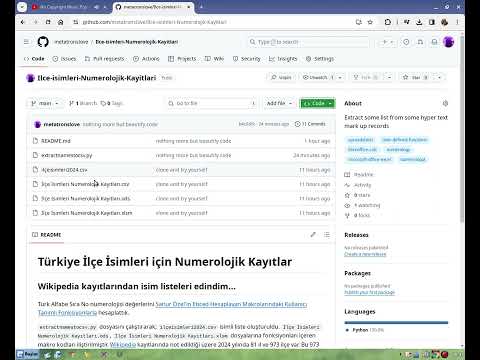Pin the repository
This screenshot has width=480, height=360.
(281, 77)
